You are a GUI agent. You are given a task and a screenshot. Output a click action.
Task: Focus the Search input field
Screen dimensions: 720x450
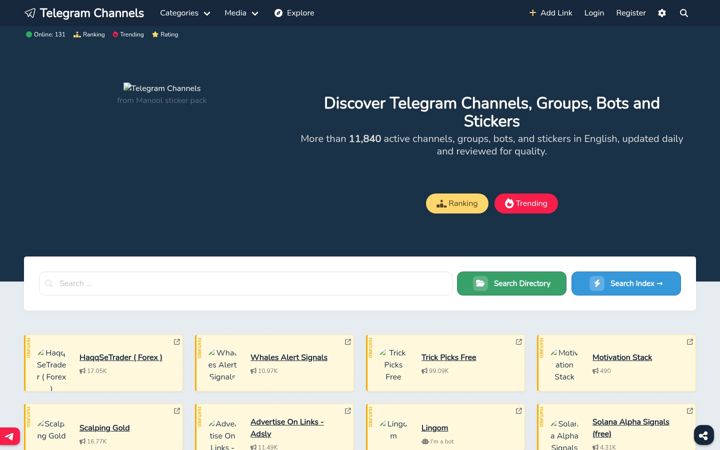[246, 283]
